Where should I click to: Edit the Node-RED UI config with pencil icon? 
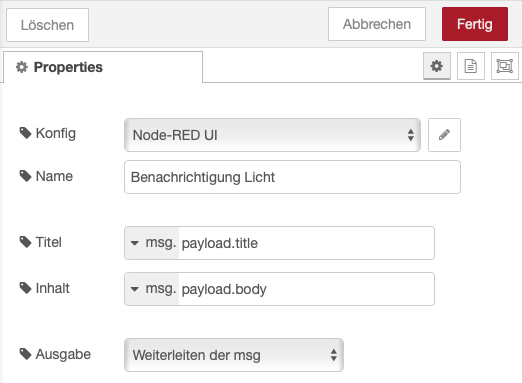coord(444,135)
